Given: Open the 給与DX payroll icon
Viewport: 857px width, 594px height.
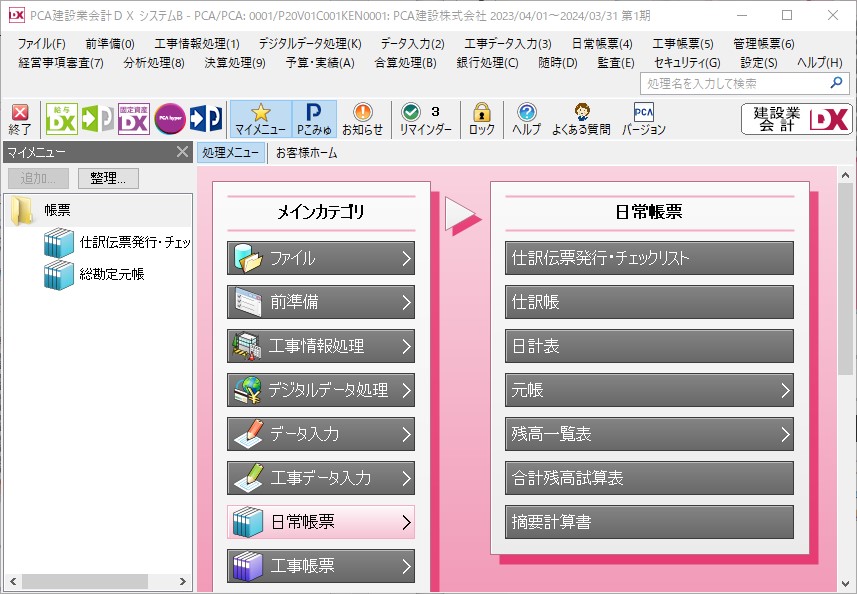Looking at the screenshot, I should [x=61, y=119].
